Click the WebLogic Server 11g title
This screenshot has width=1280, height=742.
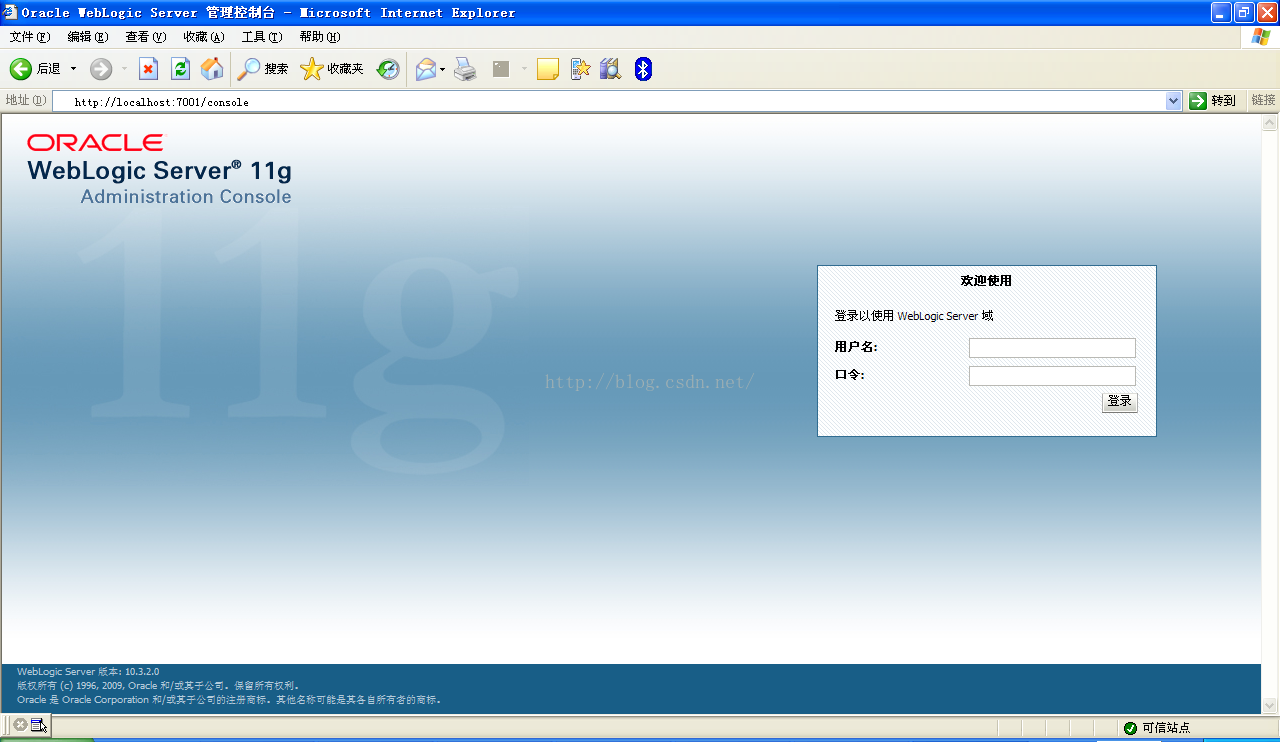click(160, 170)
